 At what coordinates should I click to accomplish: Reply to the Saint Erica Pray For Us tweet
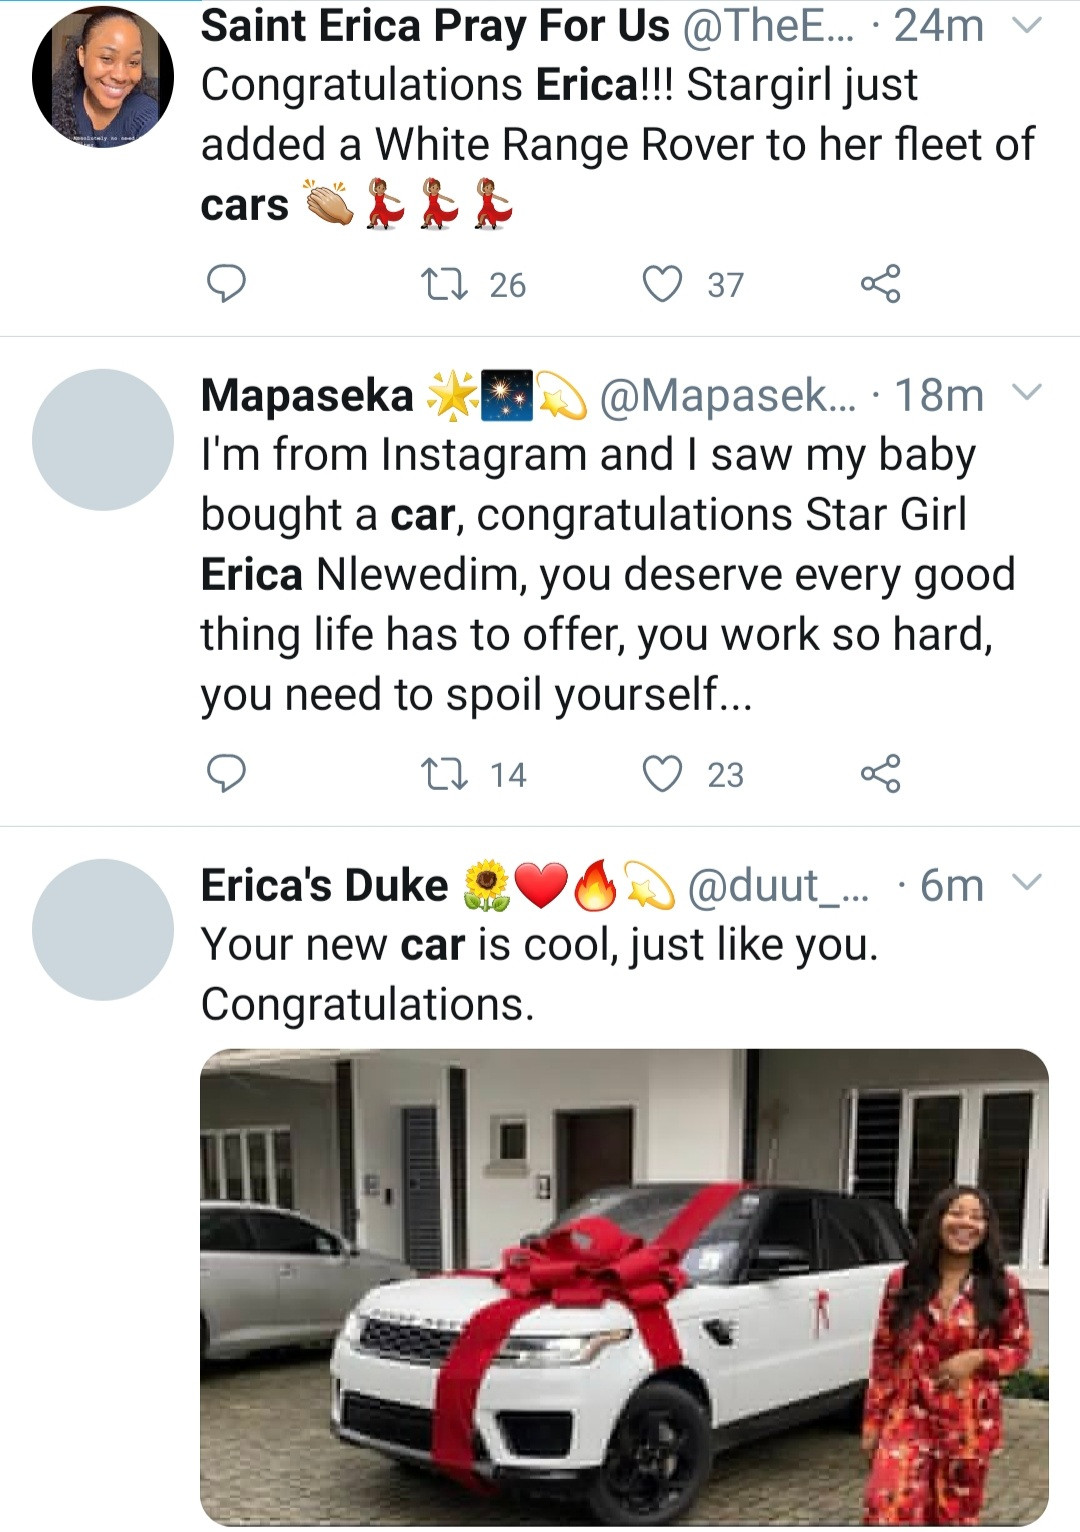tap(226, 284)
